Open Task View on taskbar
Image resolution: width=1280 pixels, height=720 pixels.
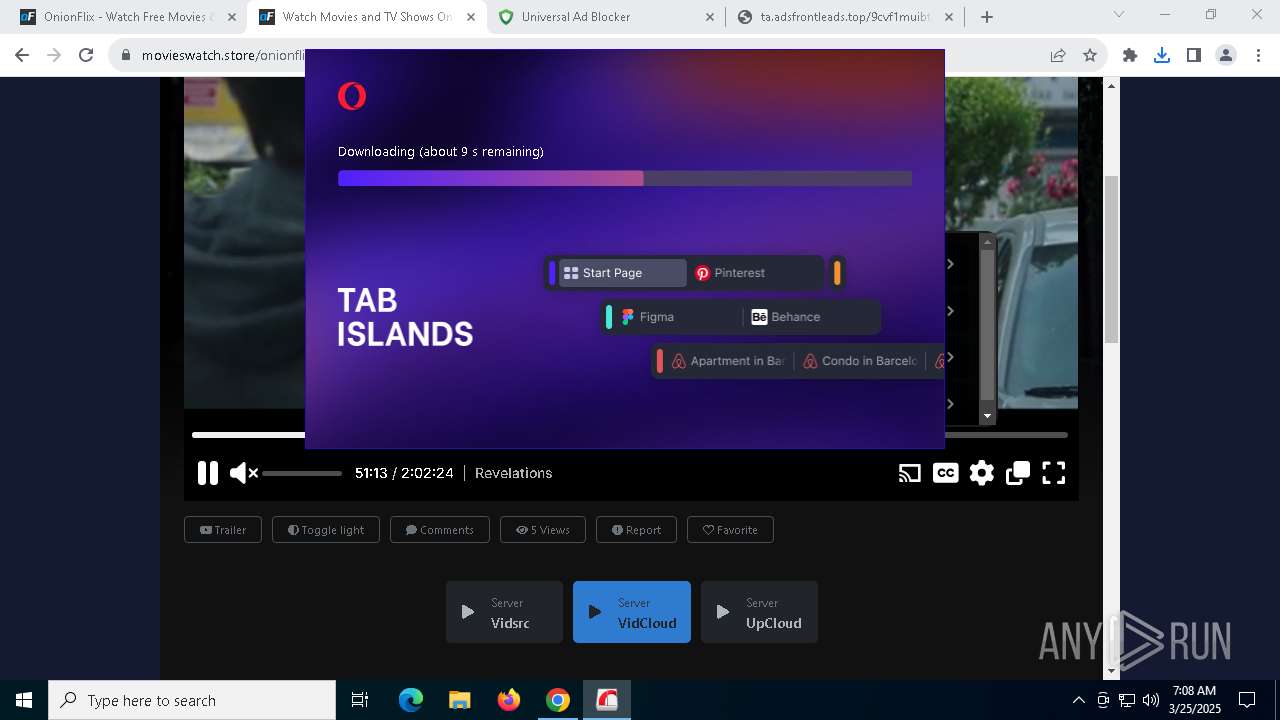(x=360, y=700)
